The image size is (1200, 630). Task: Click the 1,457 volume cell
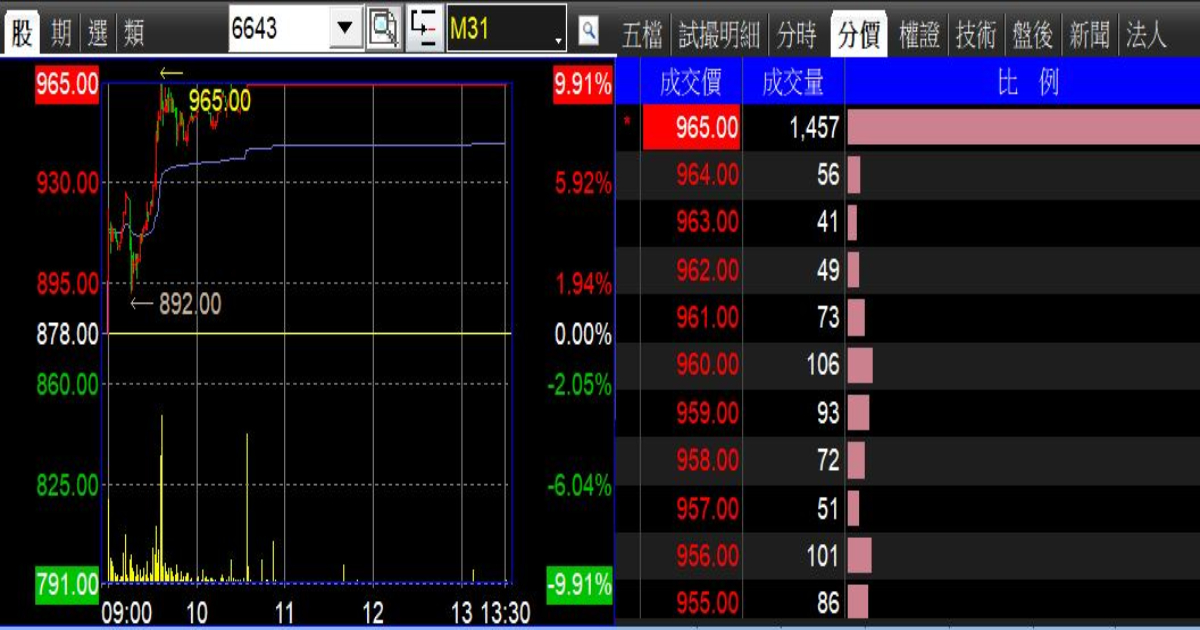pos(793,127)
